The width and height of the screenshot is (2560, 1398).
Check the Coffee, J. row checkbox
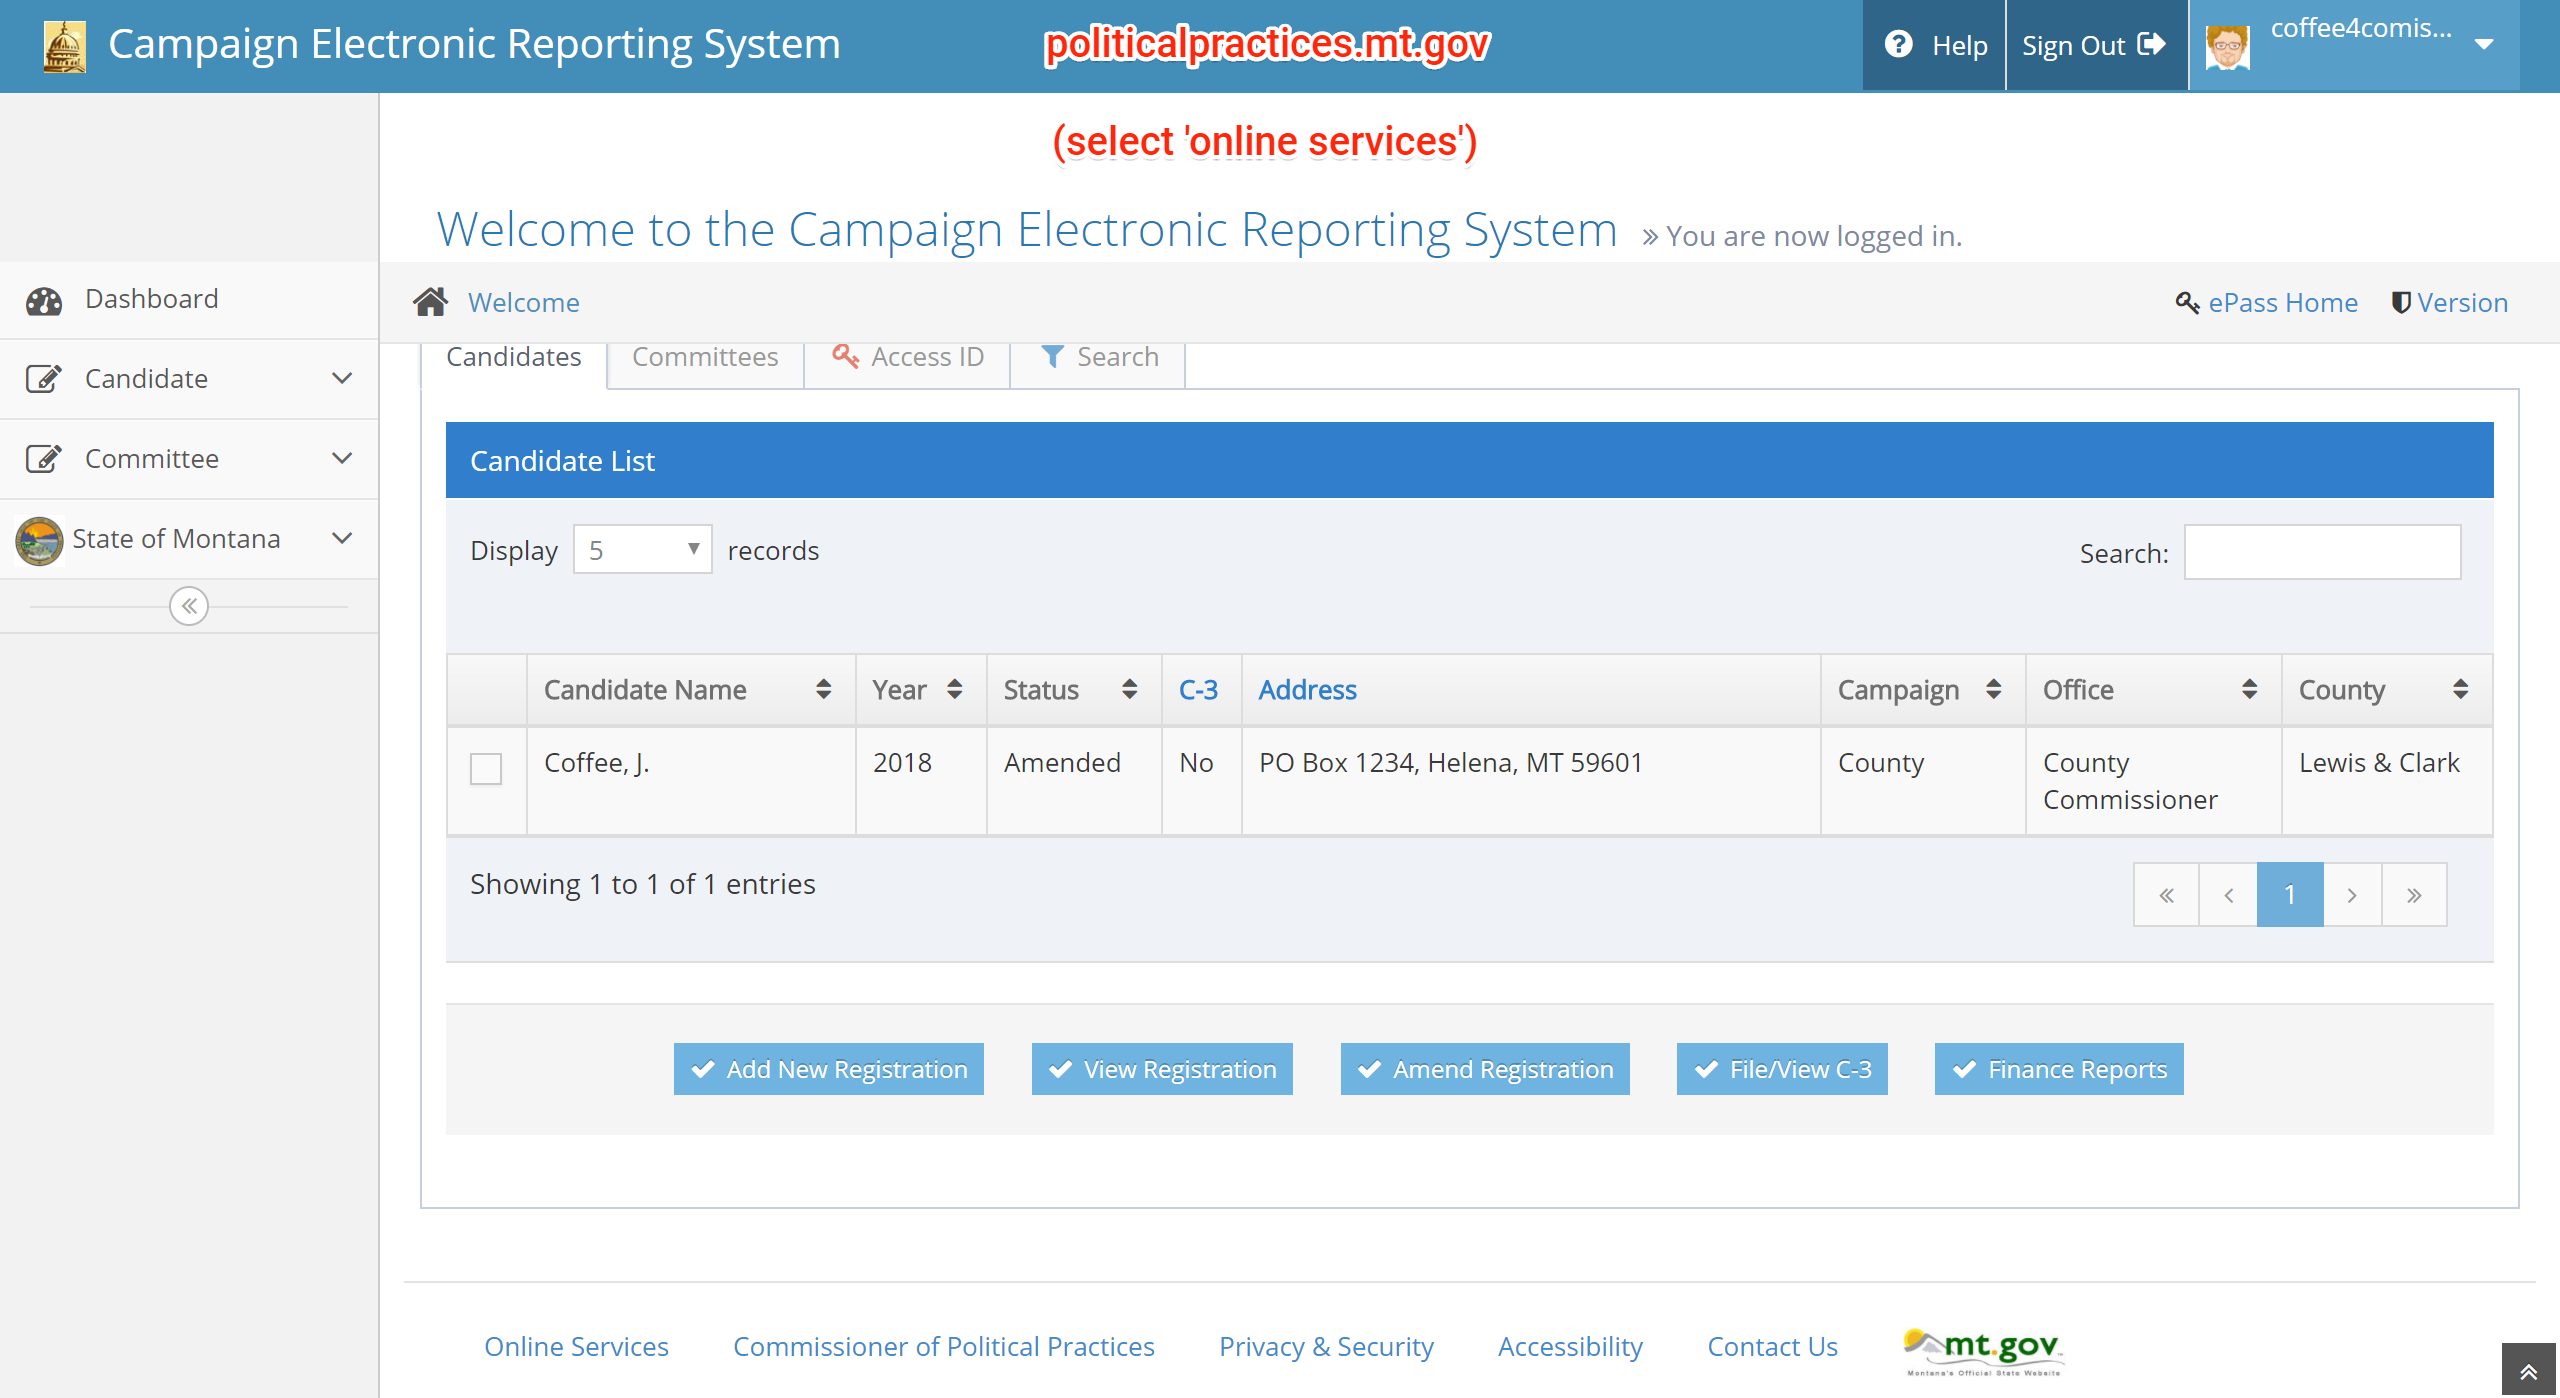coord(486,768)
